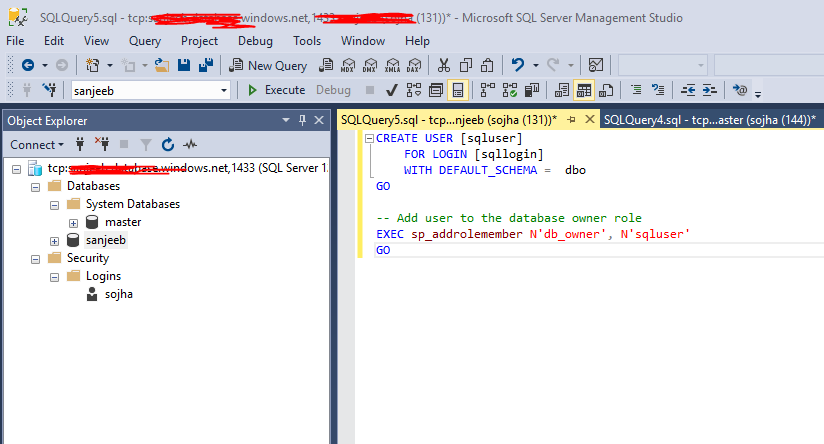Comment out the selected lines icon
This screenshot has width=824, height=444.
pyautogui.click(x=636, y=90)
